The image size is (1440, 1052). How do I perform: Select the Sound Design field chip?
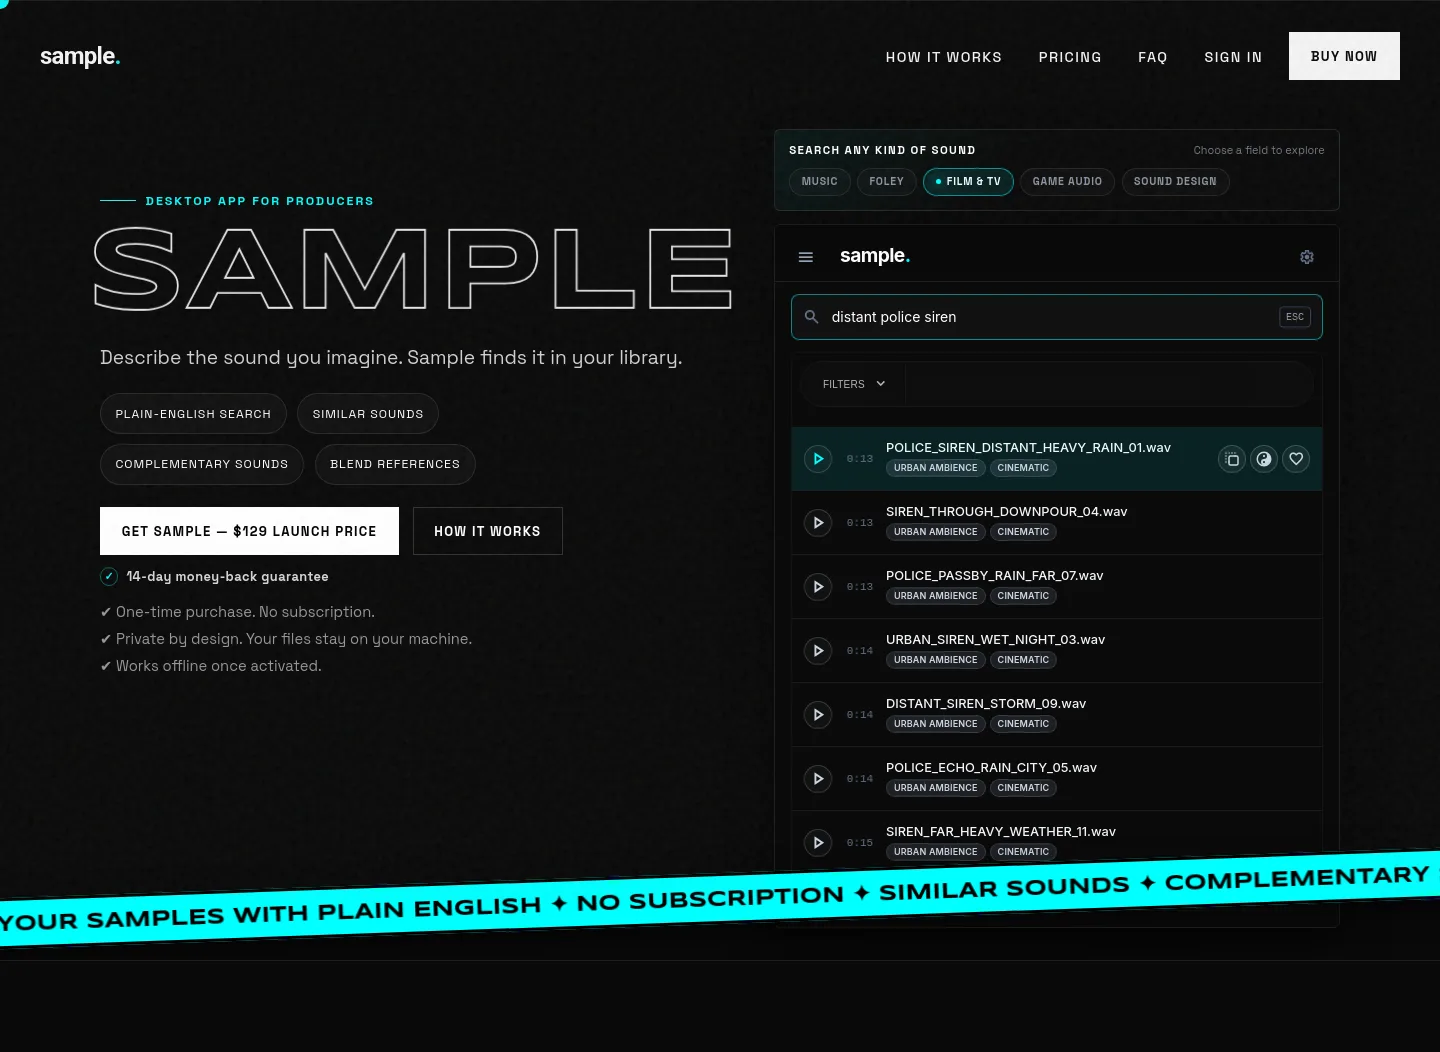tap(1175, 182)
